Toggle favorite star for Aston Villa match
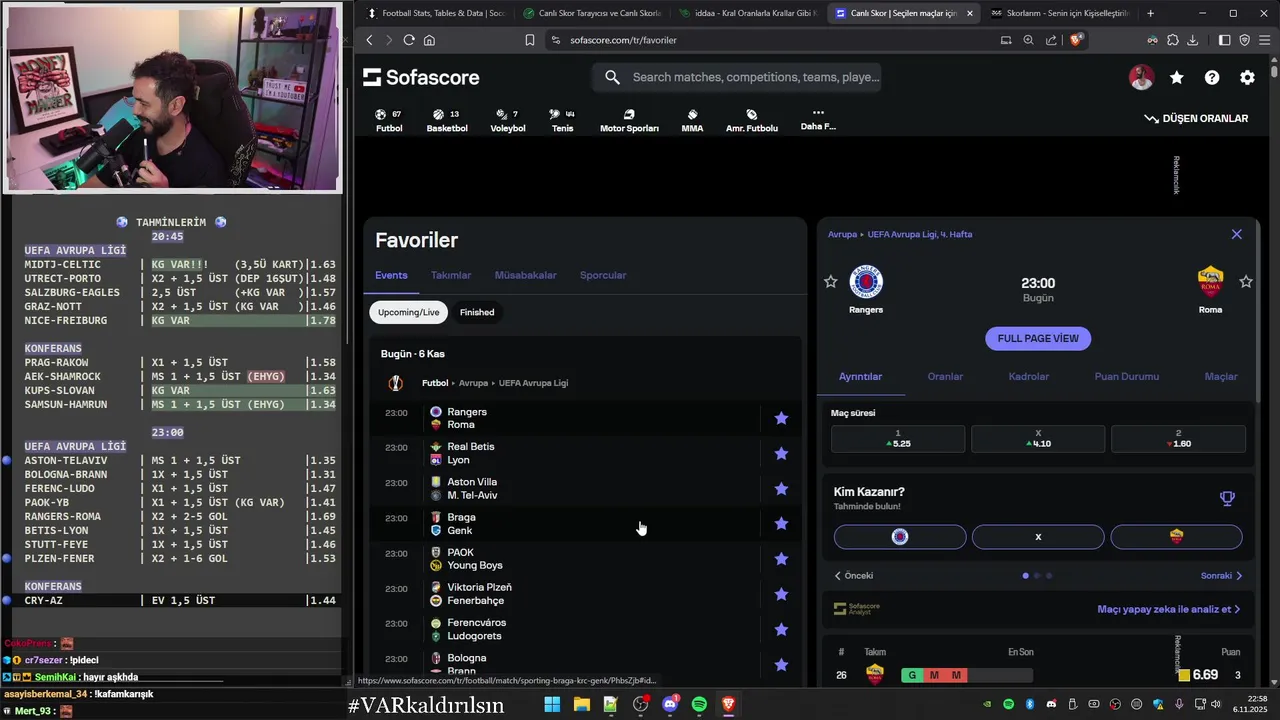 click(x=781, y=488)
